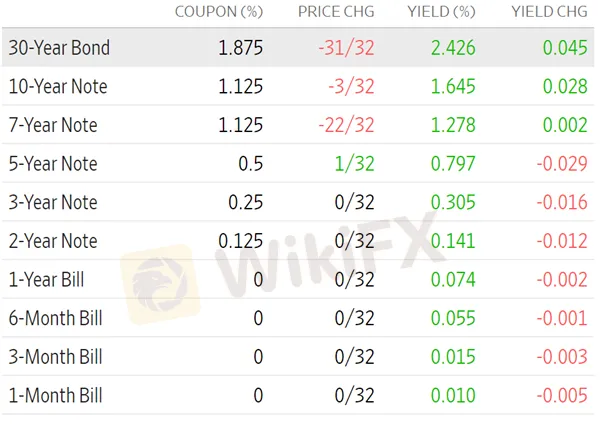Click the 1-Year Bill label

pyautogui.click(x=46, y=280)
